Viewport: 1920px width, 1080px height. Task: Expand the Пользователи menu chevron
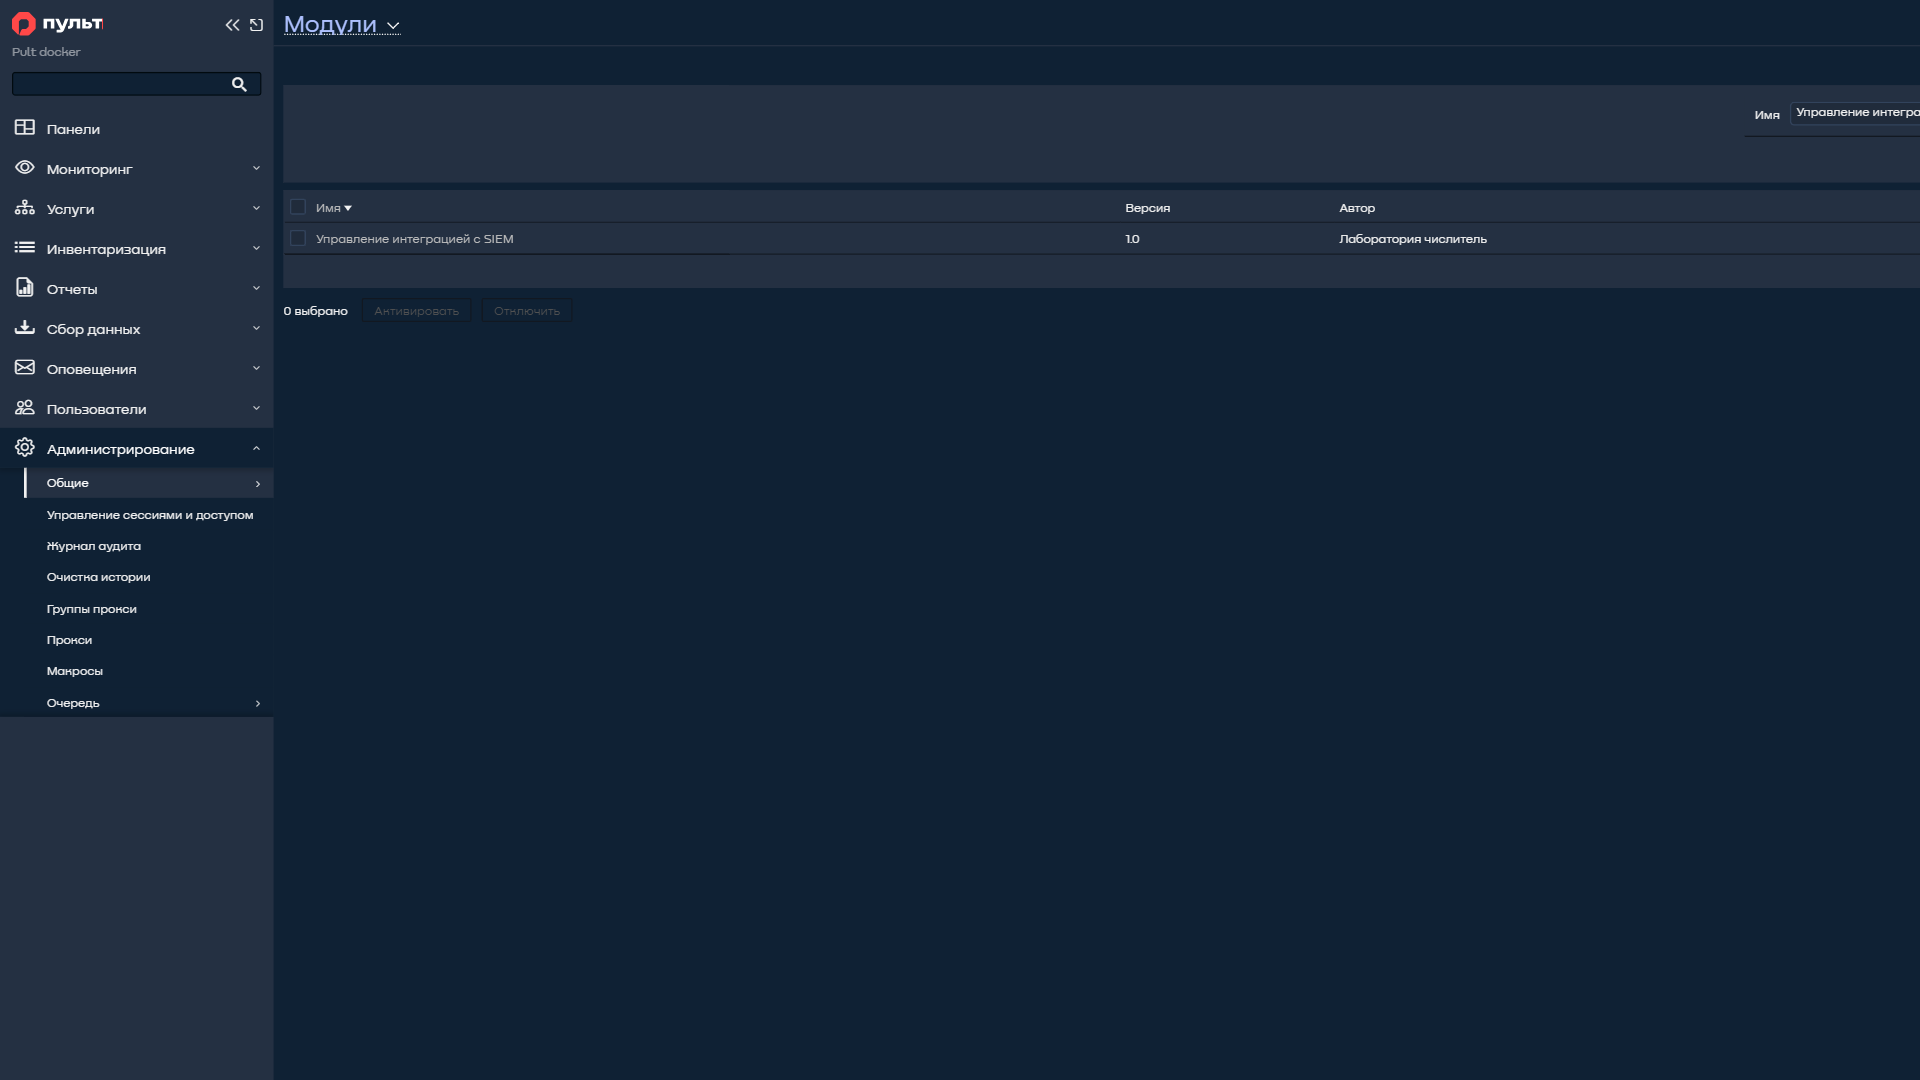(256, 408)
